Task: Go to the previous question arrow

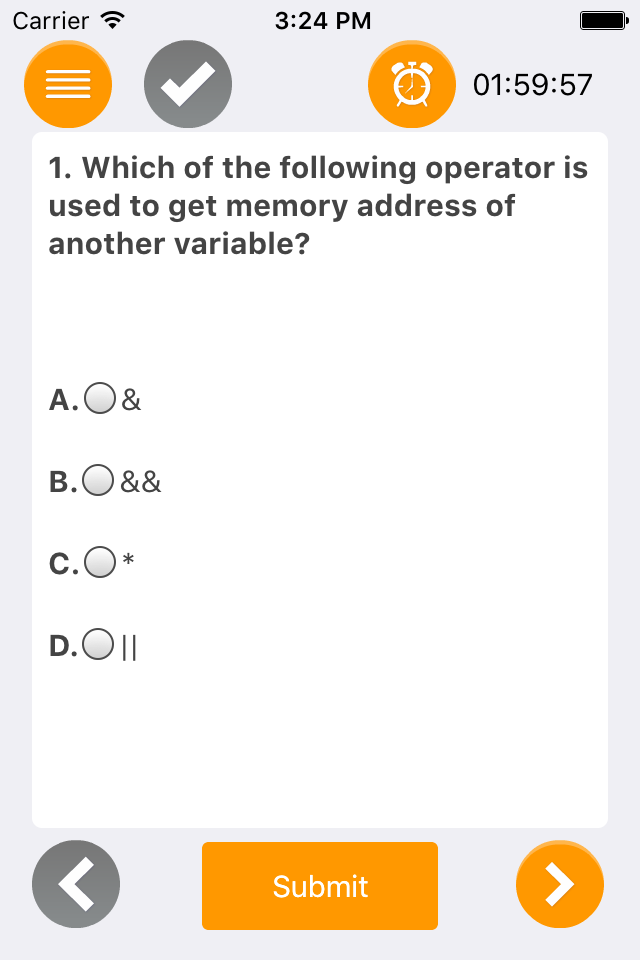Action: click(x=76, y=884)
